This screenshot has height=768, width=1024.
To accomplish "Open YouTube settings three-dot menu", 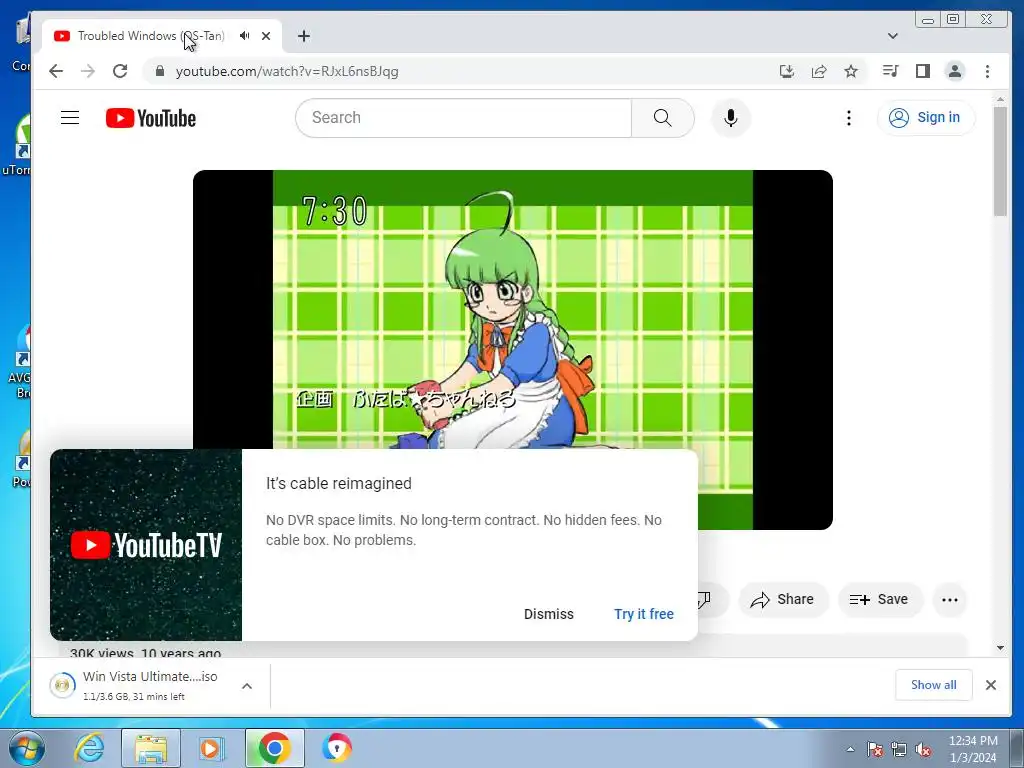I will pos(848,118).
